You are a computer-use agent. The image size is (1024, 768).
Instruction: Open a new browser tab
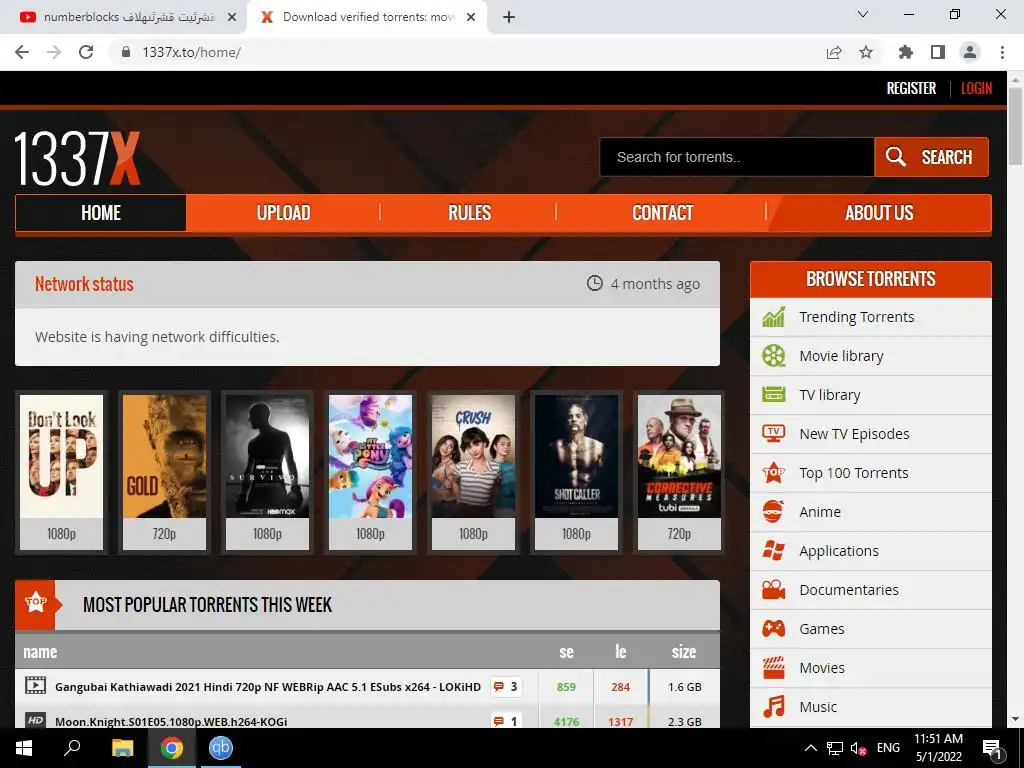click(509, 18)
